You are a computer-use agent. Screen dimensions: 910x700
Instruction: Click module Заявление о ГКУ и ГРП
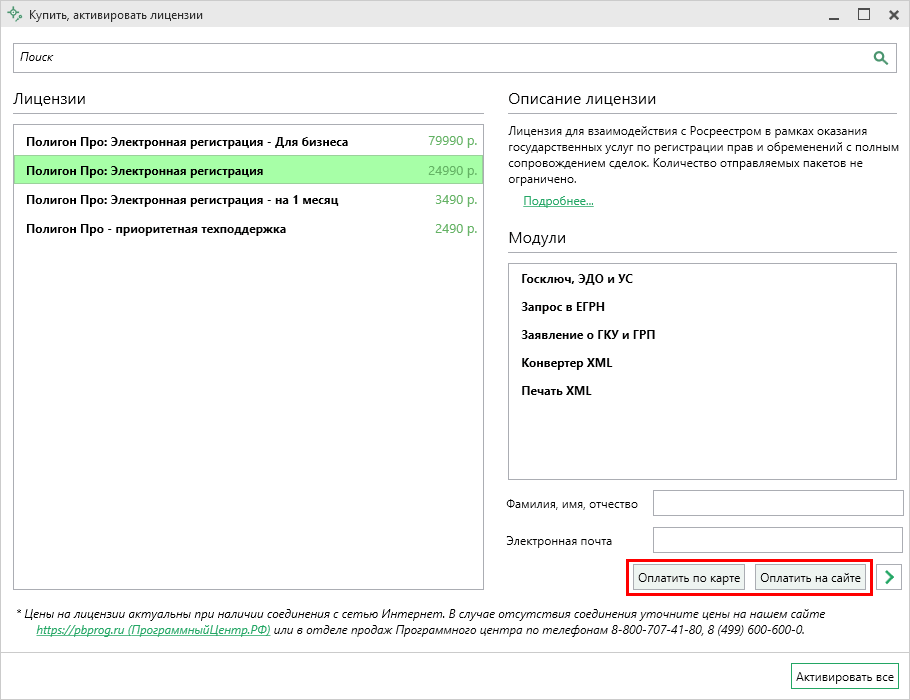[588, 335]
